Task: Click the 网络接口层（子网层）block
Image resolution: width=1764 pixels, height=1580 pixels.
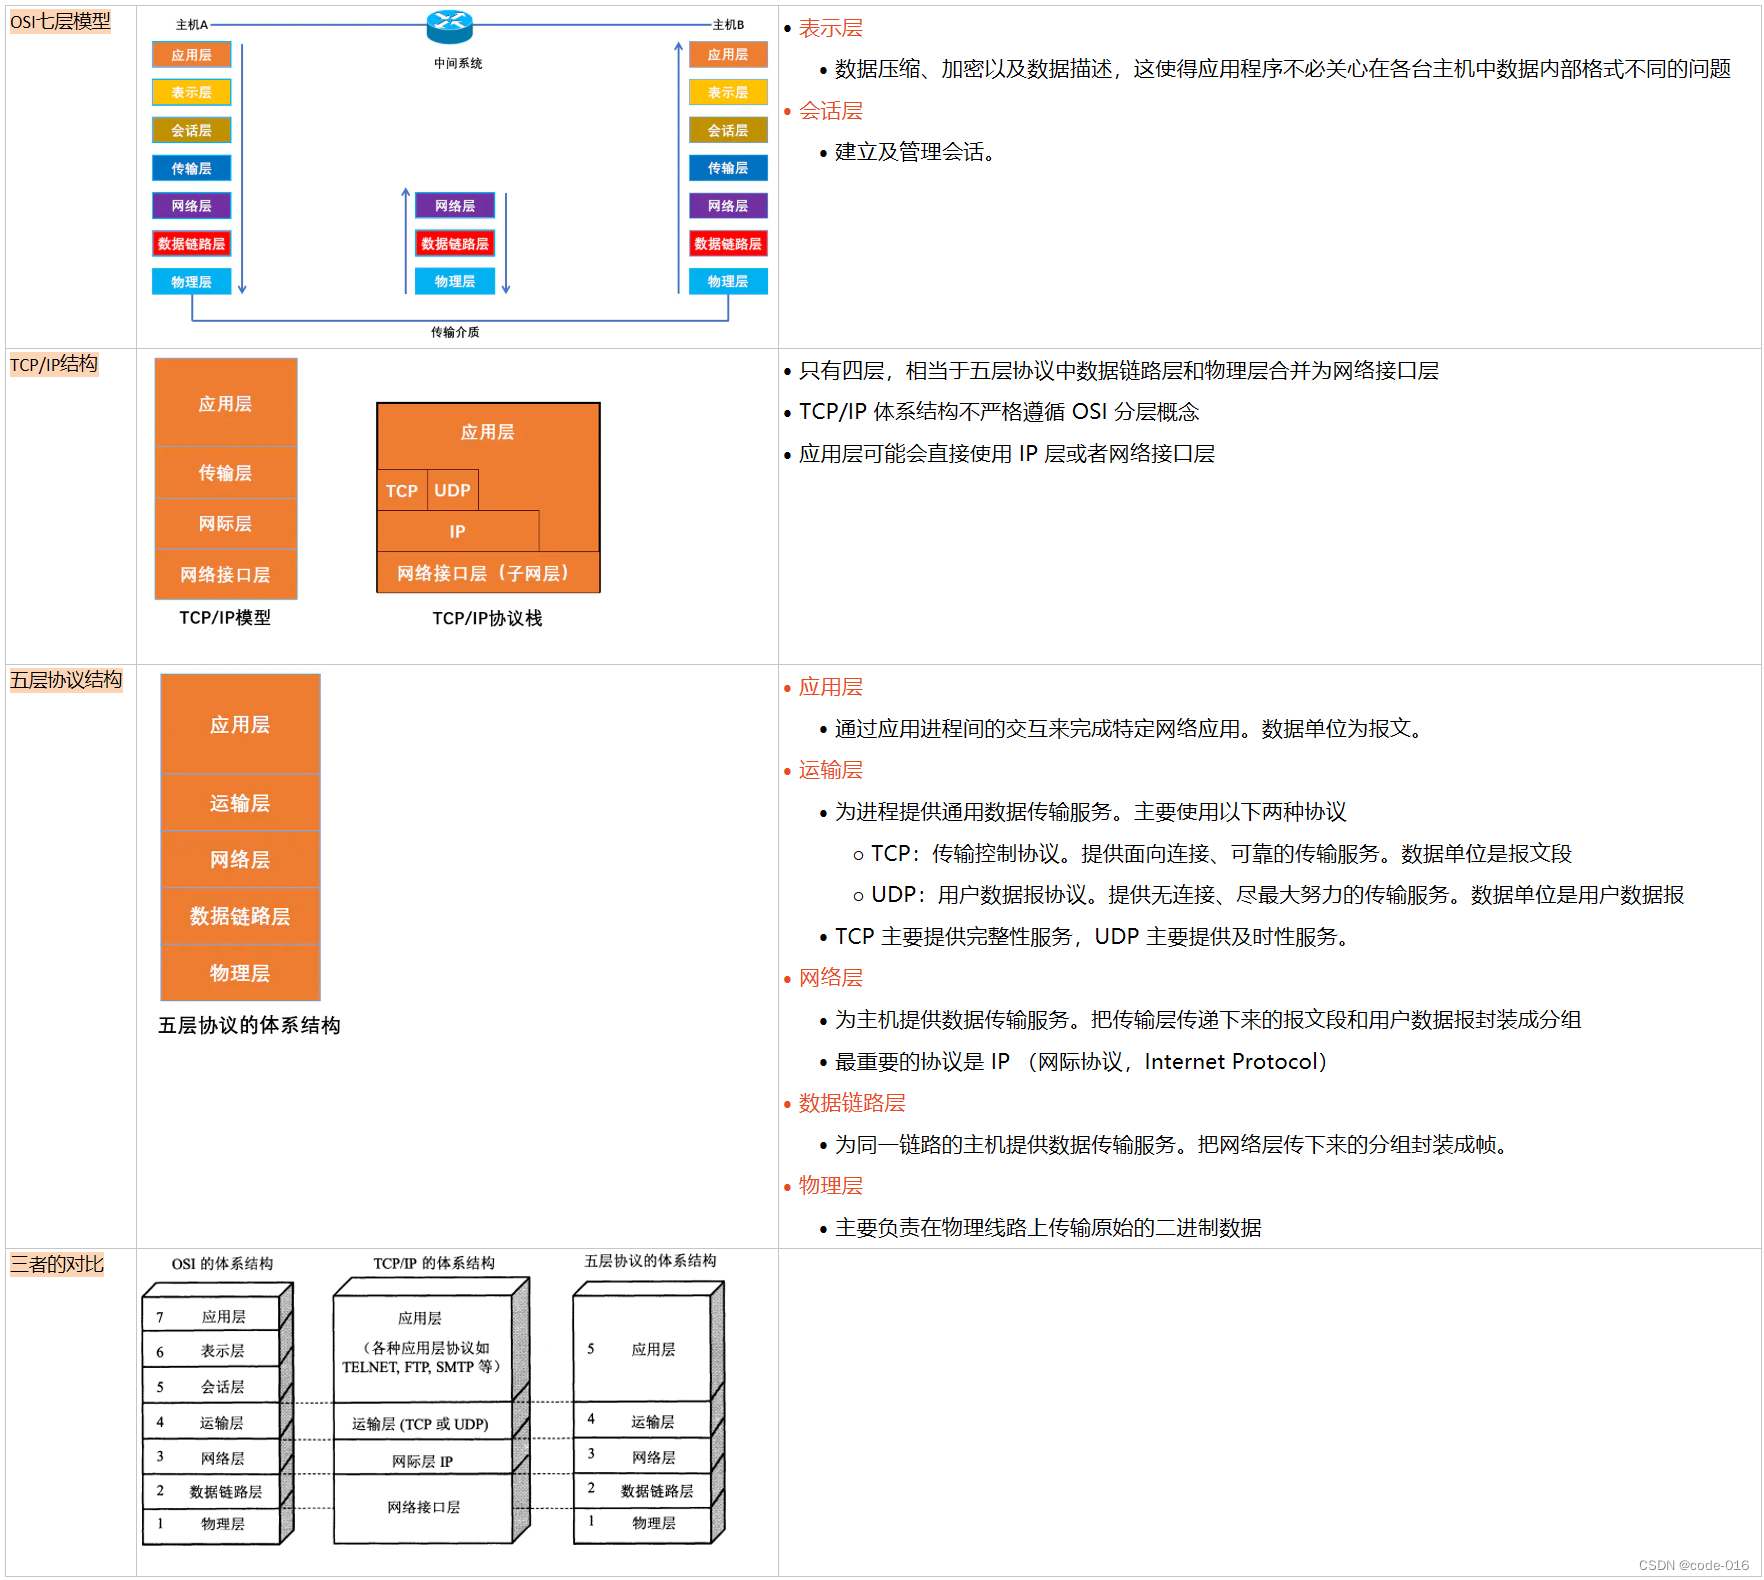Action: (488, 572)
